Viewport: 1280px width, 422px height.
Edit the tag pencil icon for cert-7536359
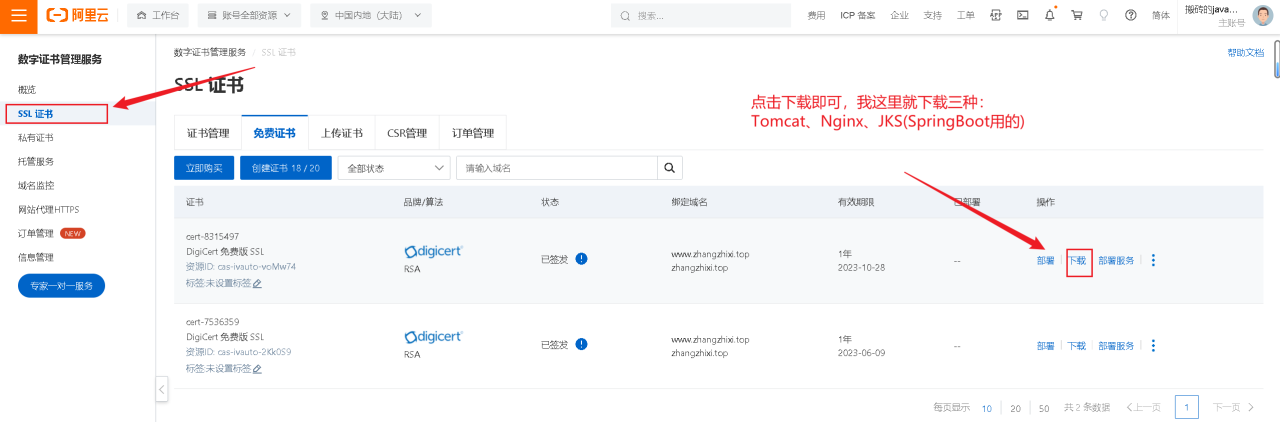[257, 368]
